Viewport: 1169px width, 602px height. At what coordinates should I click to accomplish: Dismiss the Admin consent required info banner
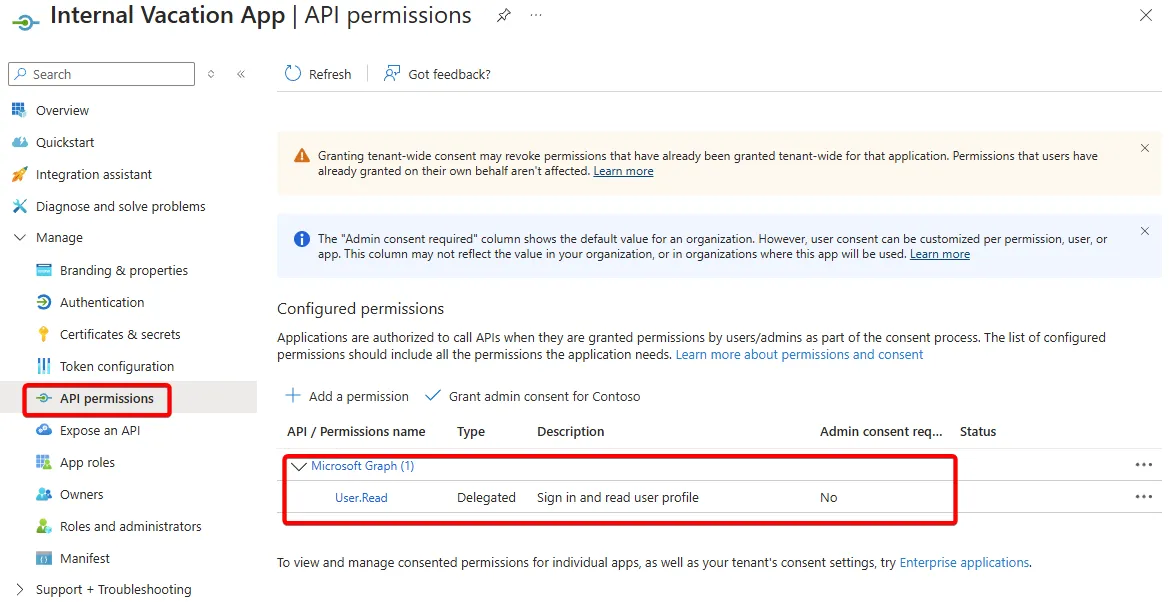click(1144, 231)
